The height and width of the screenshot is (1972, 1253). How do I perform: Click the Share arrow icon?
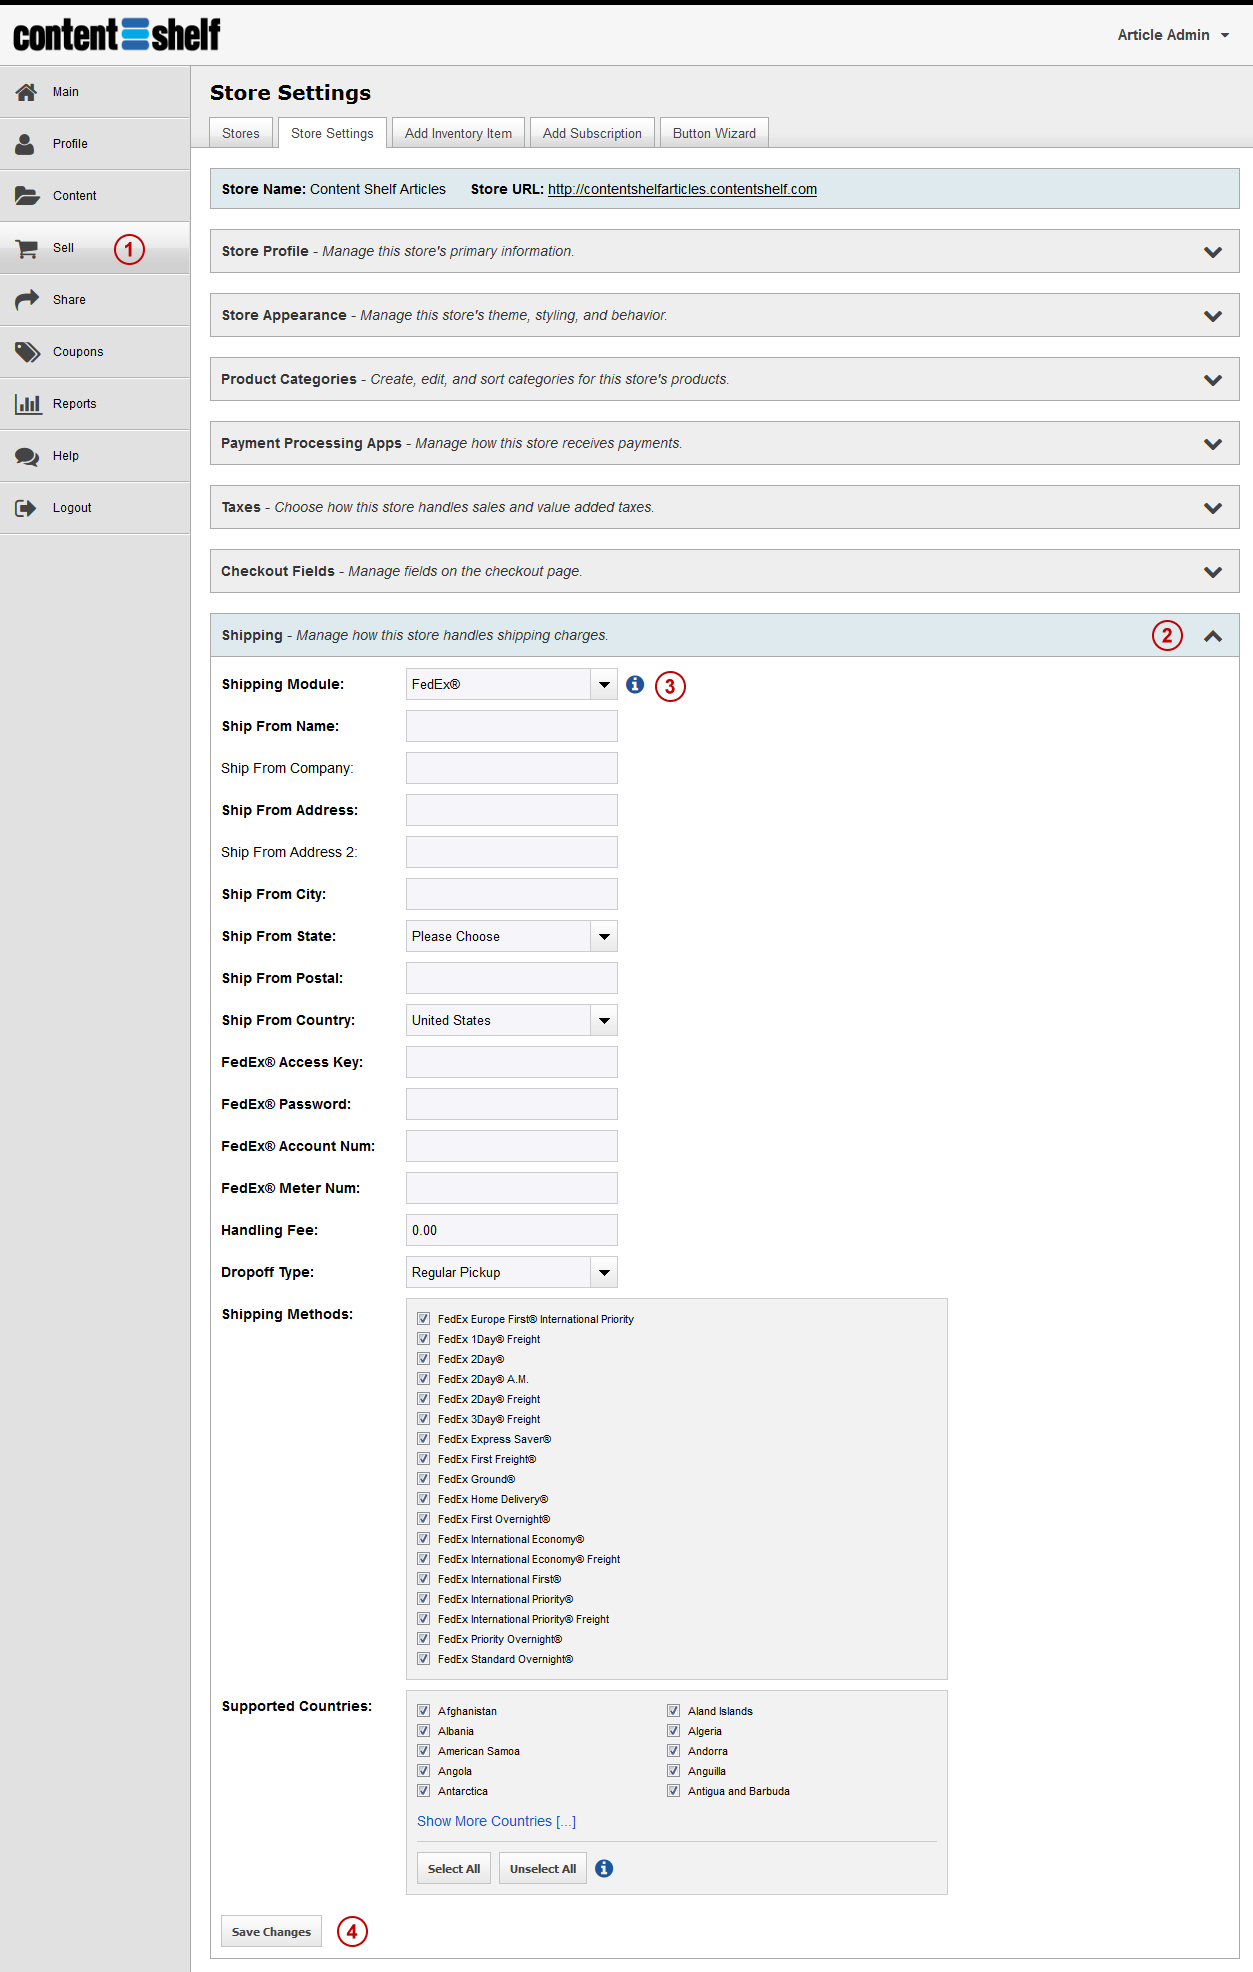[x=27, y=300]
